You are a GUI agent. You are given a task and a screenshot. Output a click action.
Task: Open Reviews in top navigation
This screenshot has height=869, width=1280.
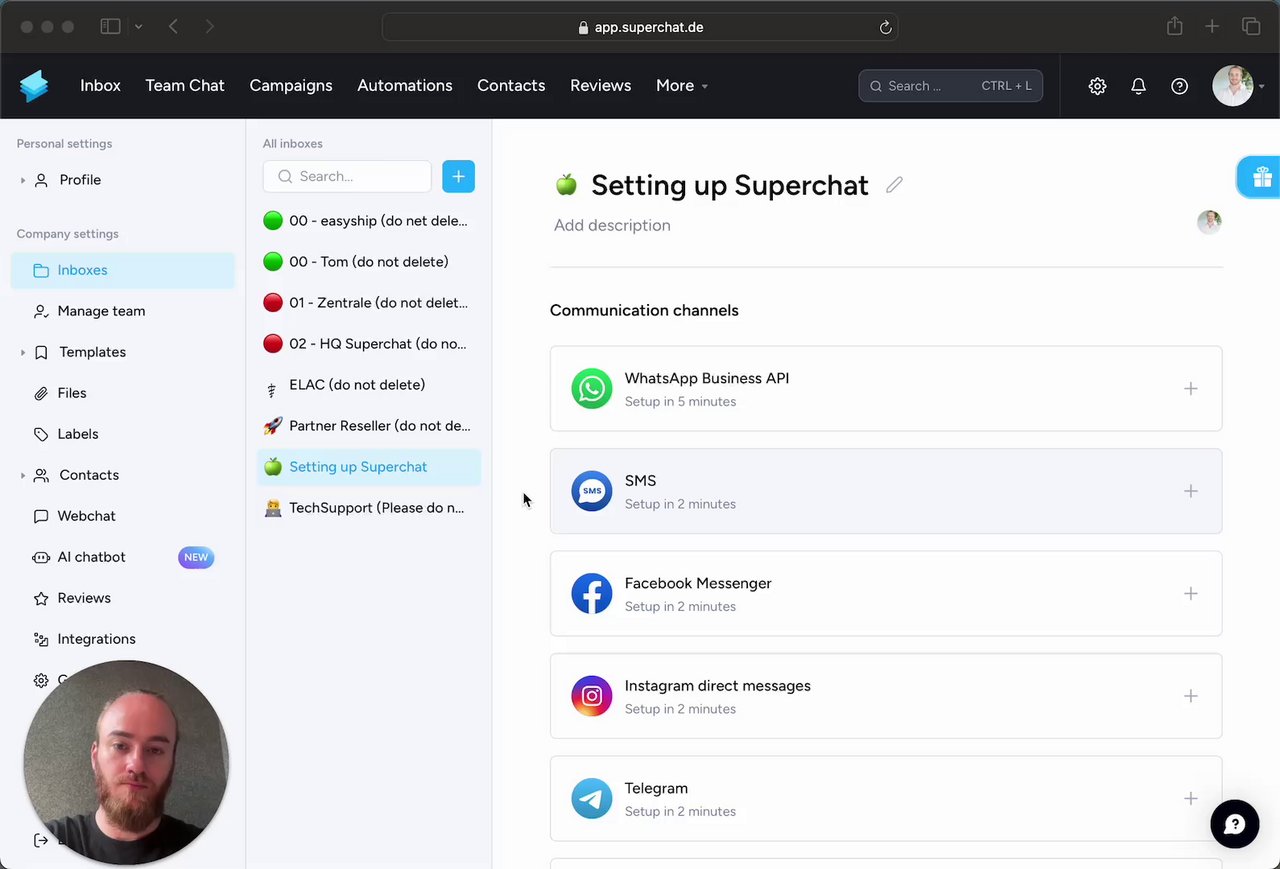pyautogui.click(x=600, y=86)
